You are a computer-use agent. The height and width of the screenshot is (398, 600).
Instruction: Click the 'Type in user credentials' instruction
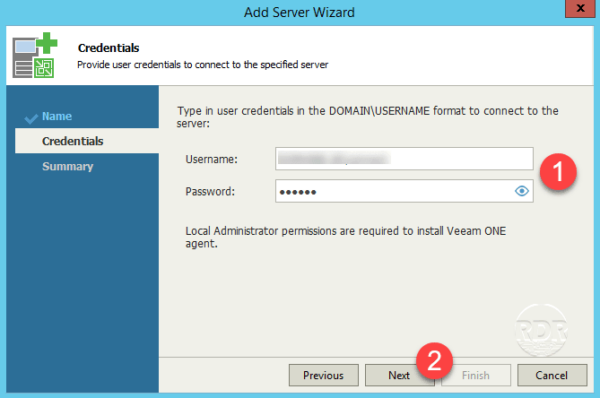click(367, 117)
